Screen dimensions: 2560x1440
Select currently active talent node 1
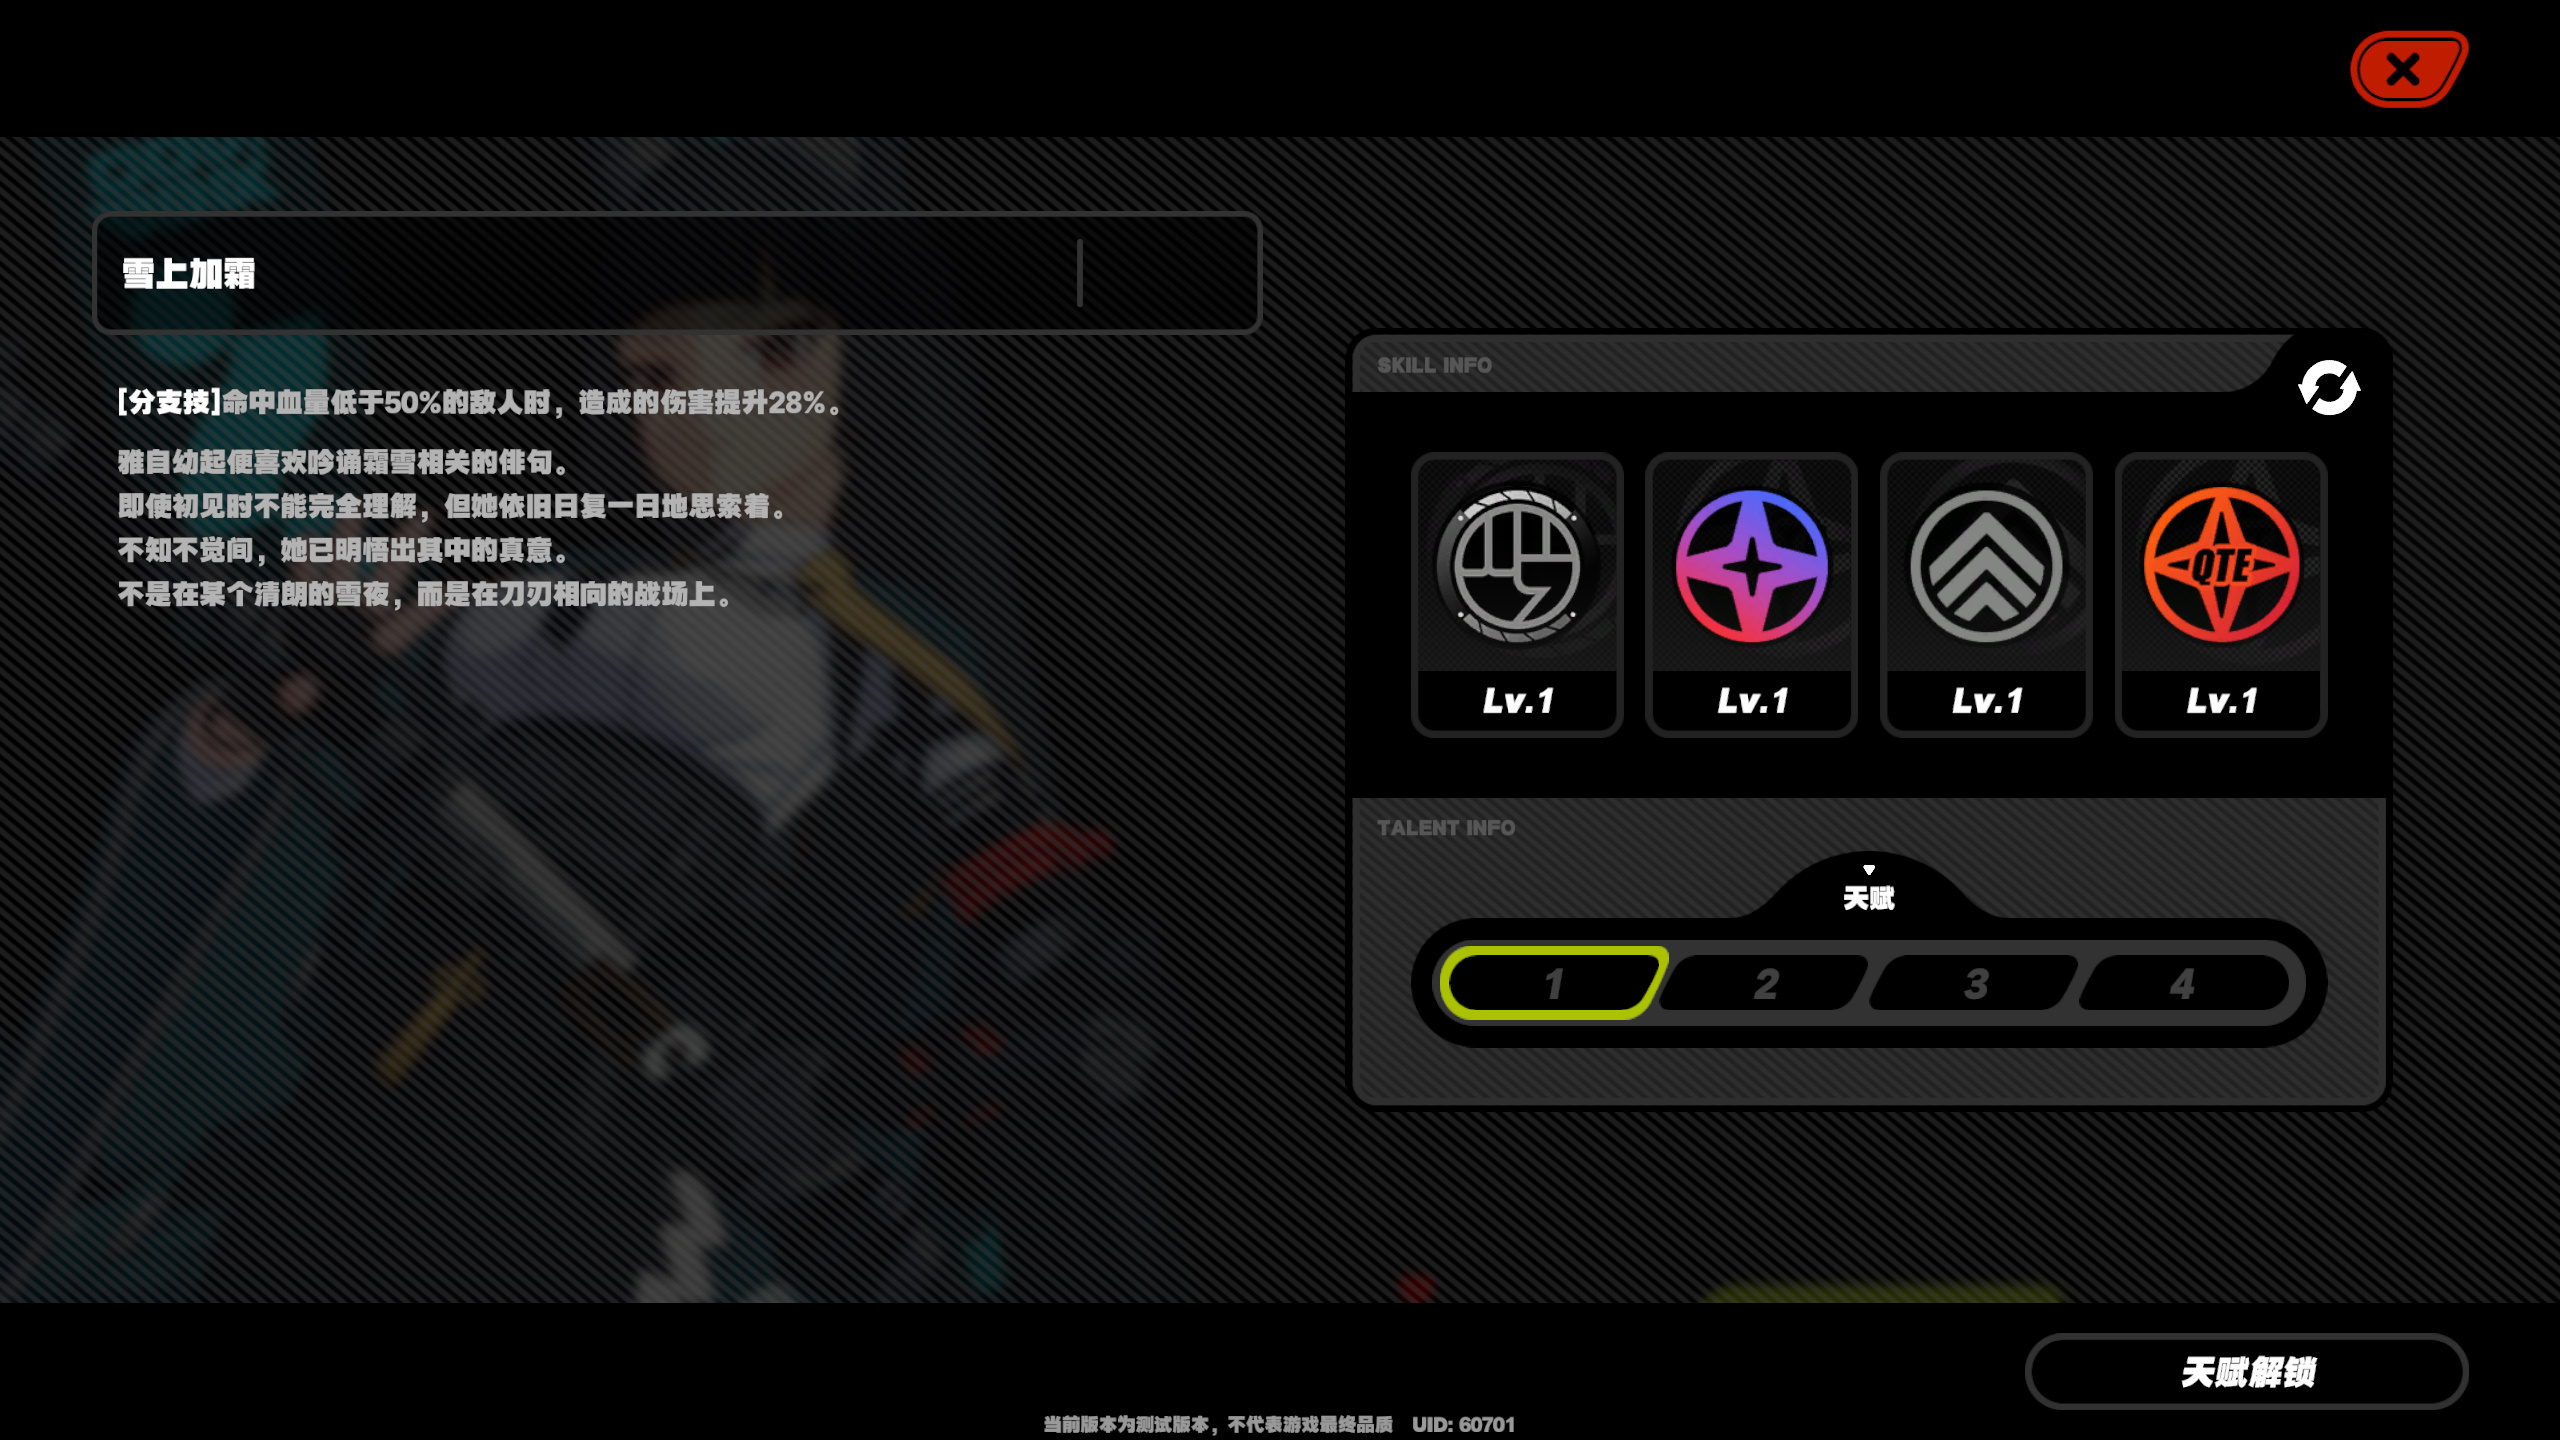coord(1551,983)
